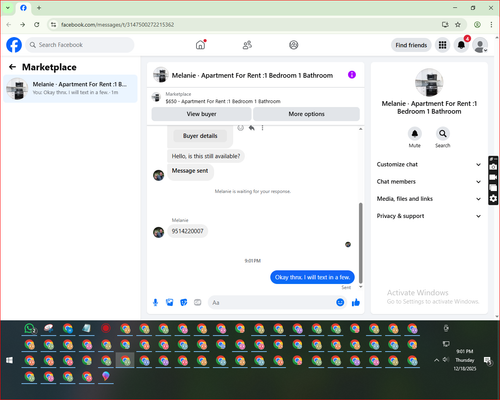Click the 'Message sent' bubble
This screenshot has height=400, width=500.
click(190, 172)
